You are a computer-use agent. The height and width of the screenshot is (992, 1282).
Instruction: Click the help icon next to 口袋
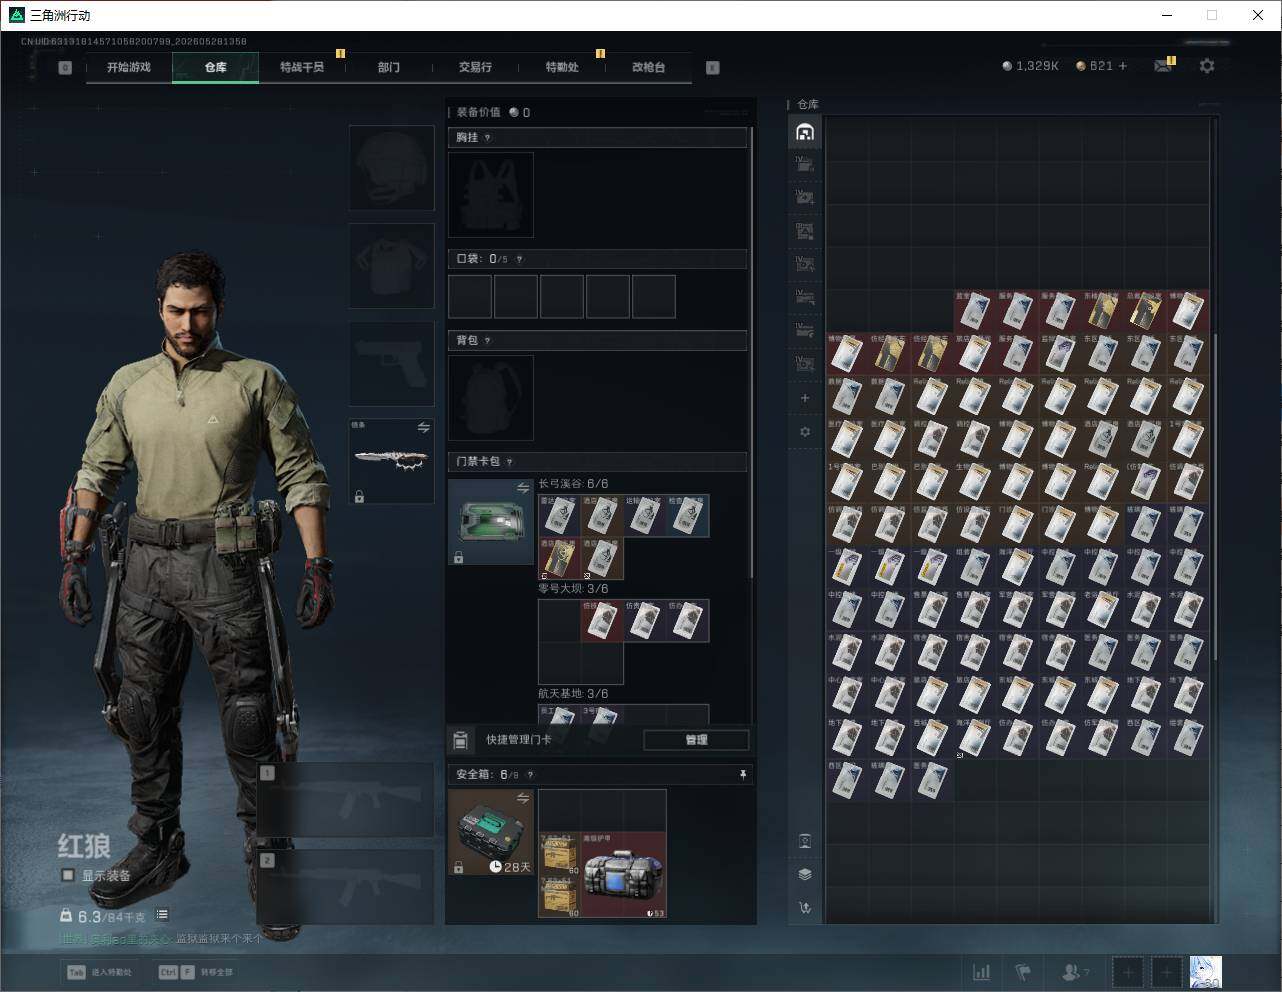(519, 260)
